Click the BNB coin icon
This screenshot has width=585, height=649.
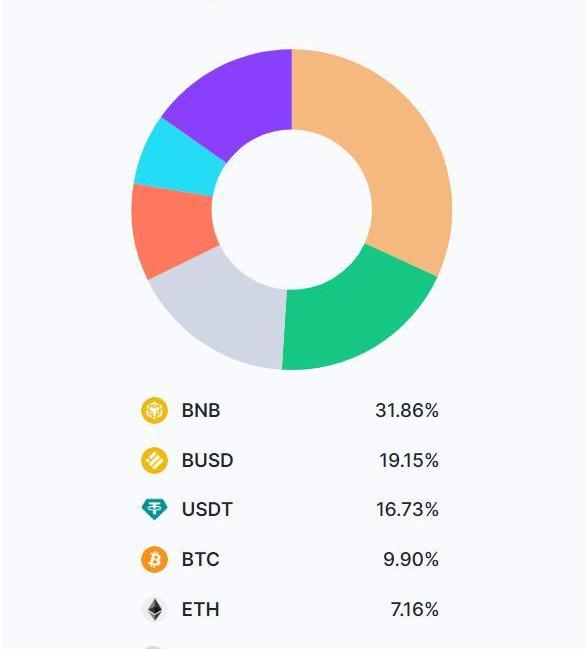coord(154,411)
